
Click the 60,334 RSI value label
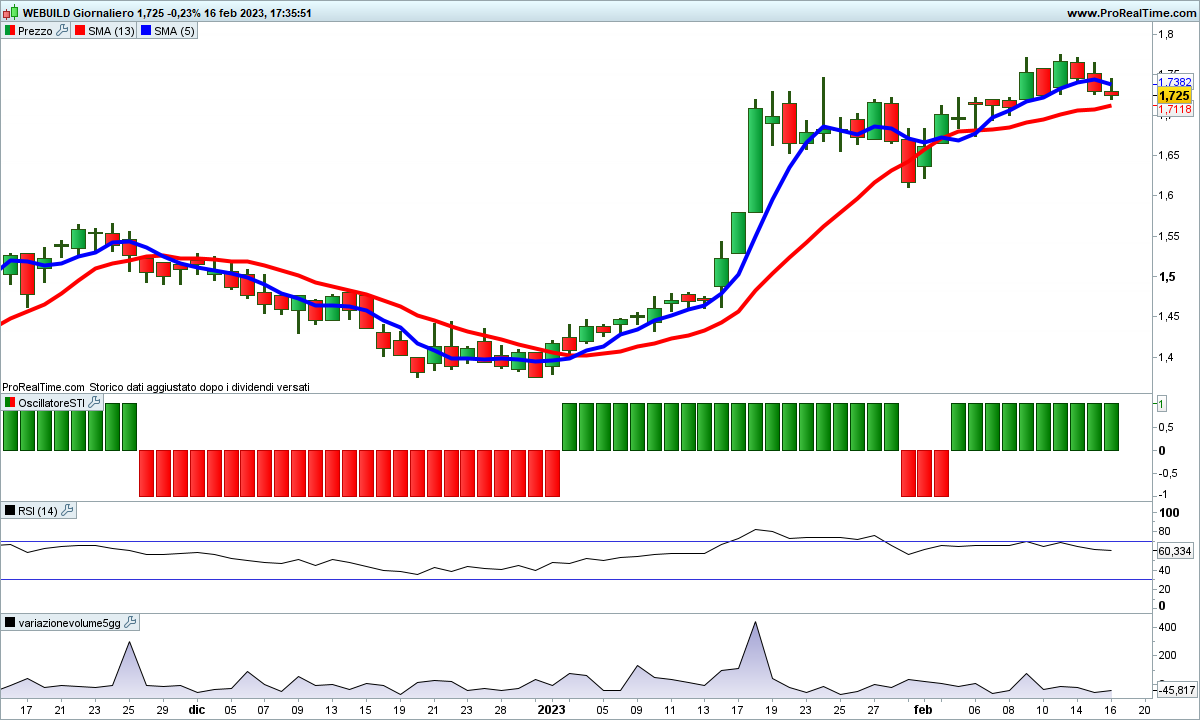coord(1175,551)
